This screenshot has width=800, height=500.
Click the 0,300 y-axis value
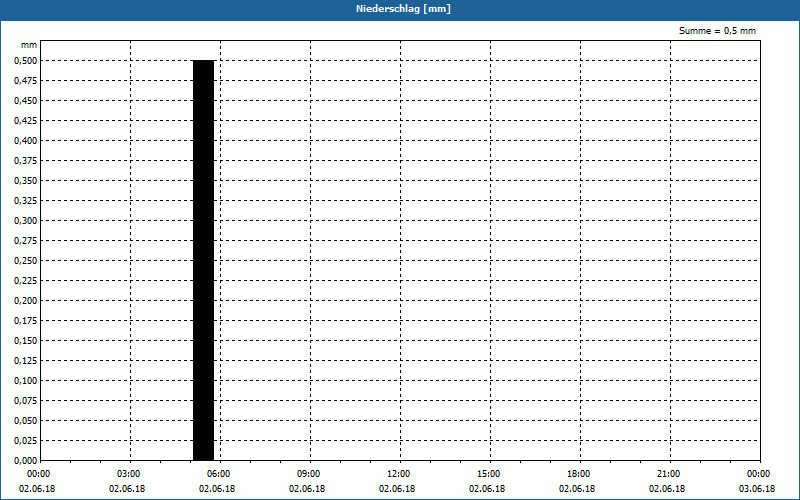point(26,221)
